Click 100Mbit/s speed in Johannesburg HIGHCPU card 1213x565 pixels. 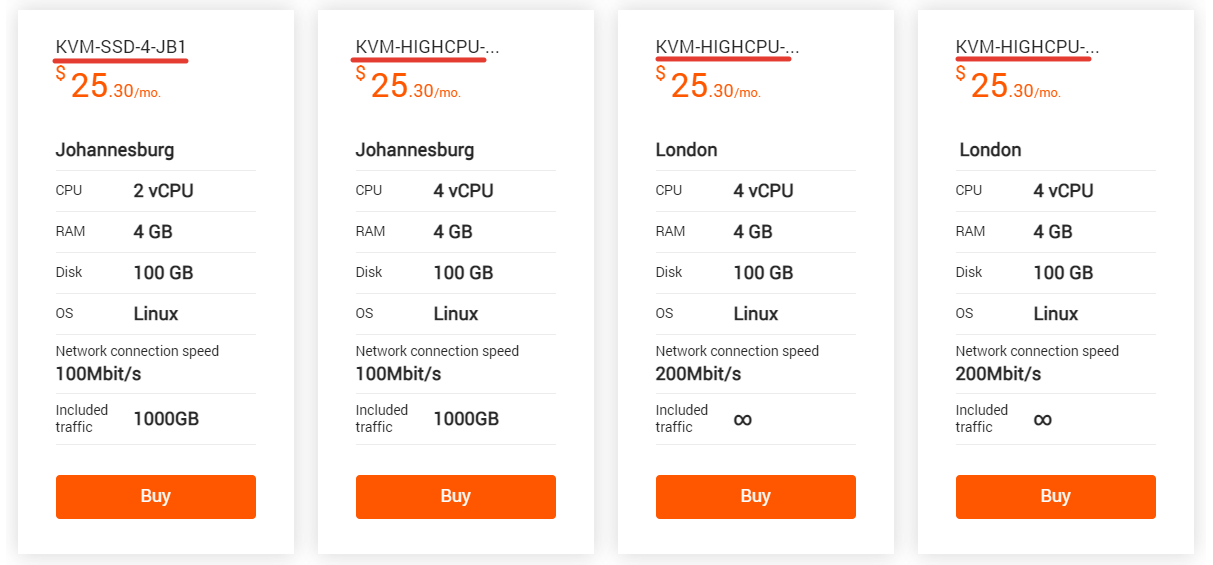[398, 374]
